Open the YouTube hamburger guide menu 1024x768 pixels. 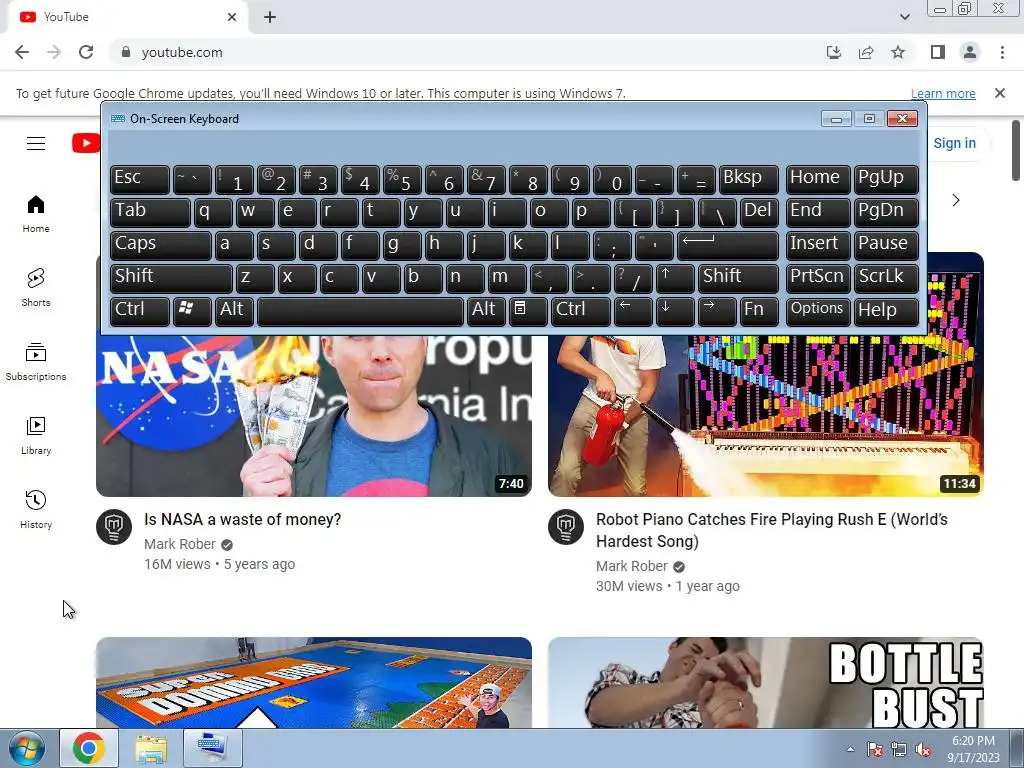[36, 143]
